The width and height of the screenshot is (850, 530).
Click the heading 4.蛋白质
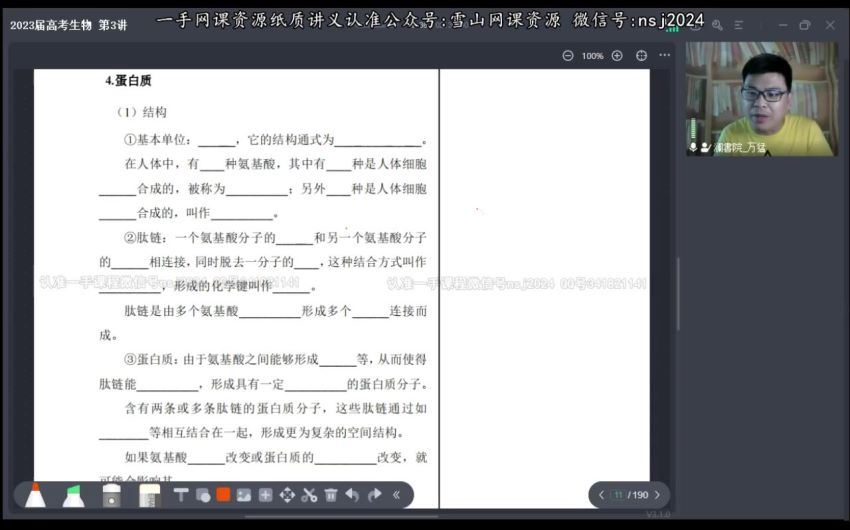pyautogui.click(x=128, y=81)
